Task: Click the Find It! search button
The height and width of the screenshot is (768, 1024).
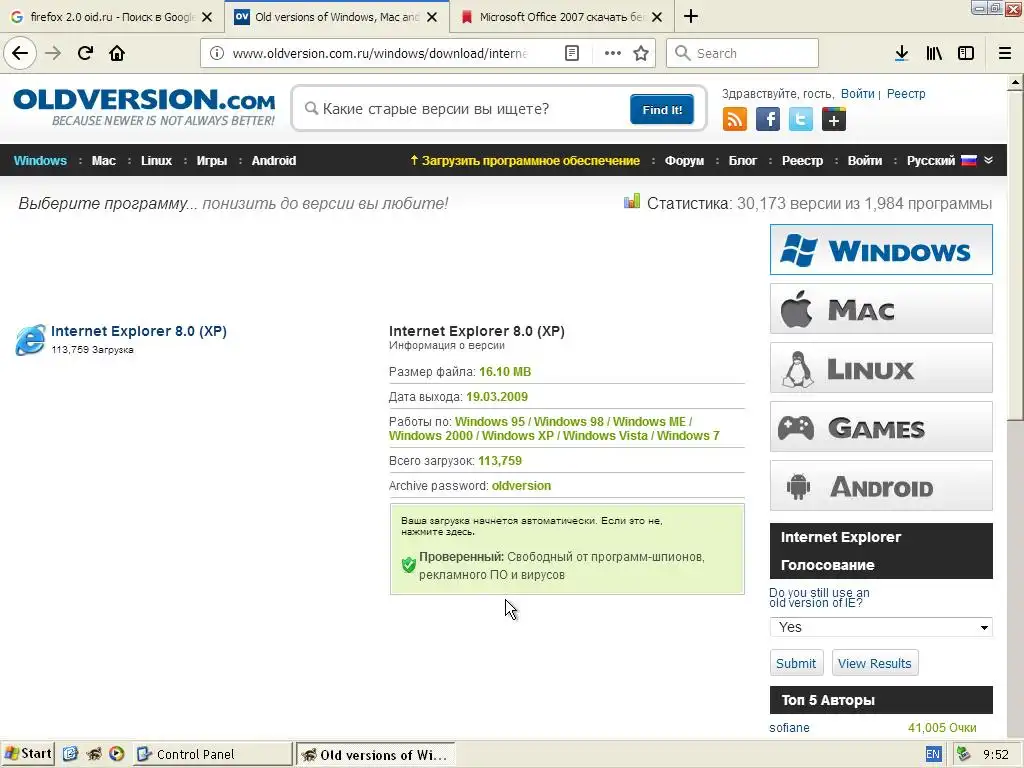Action: [x=662, y=109]
